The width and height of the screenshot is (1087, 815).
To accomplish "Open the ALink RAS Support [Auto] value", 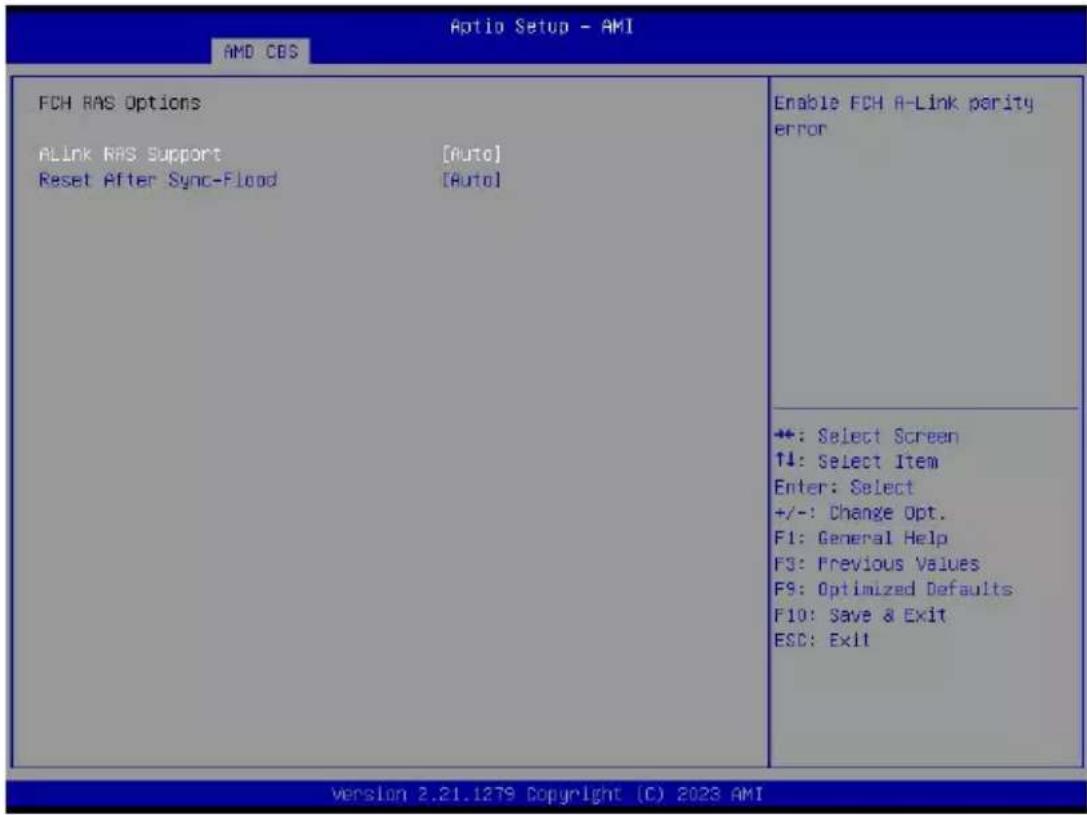I will point(471,154).
